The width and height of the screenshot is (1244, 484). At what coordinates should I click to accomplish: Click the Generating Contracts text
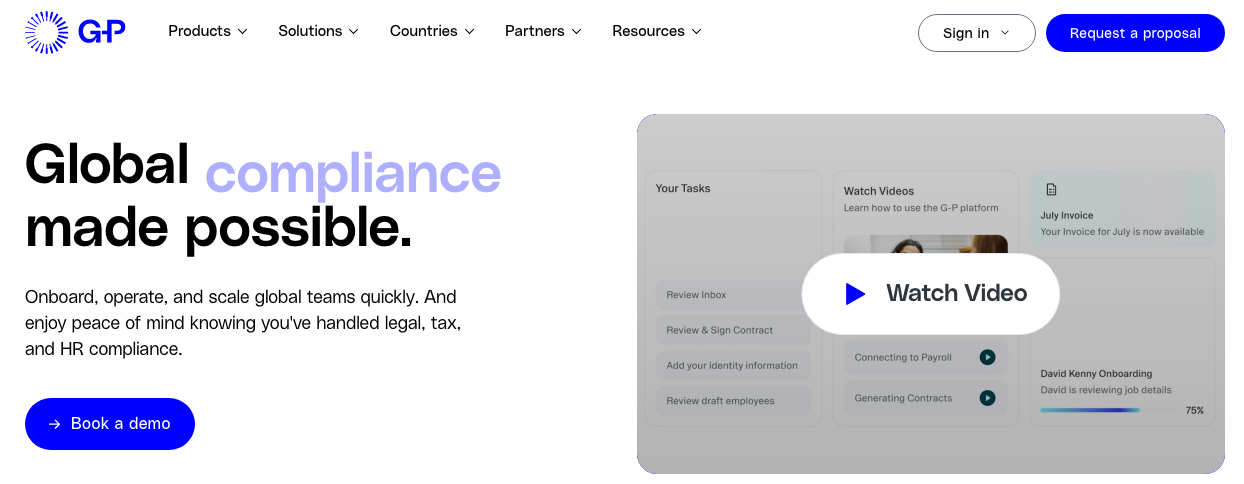click(x=903, y=398)
